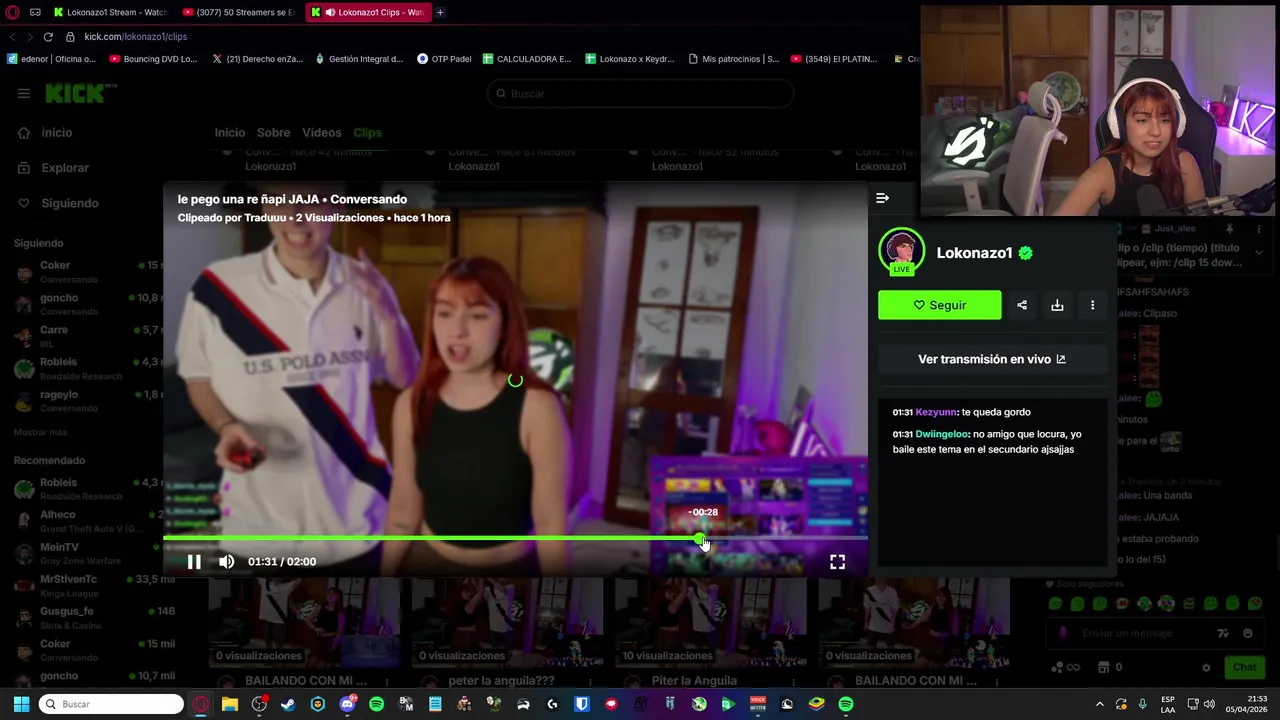This screenshot has width=1280, height=720.
Task: Collapse the clip side panel icon
Action: point(882,198)
